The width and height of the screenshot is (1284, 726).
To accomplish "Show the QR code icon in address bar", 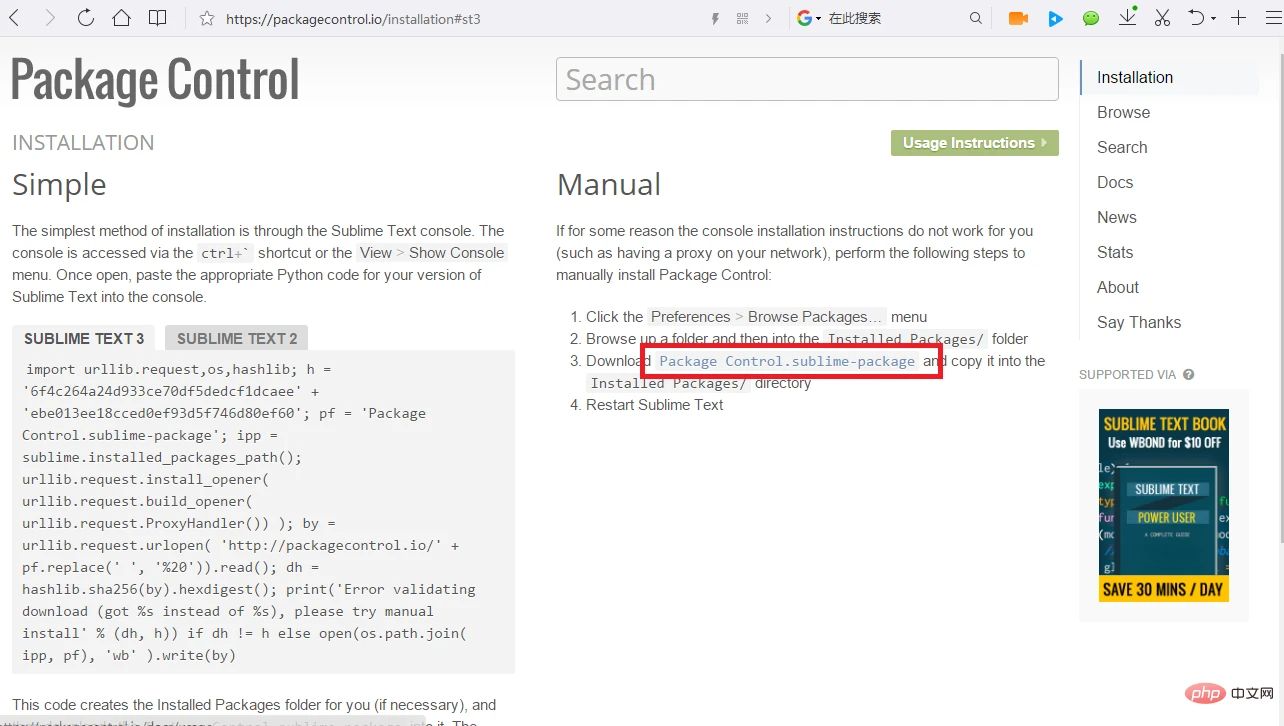I will coord(742,19).
